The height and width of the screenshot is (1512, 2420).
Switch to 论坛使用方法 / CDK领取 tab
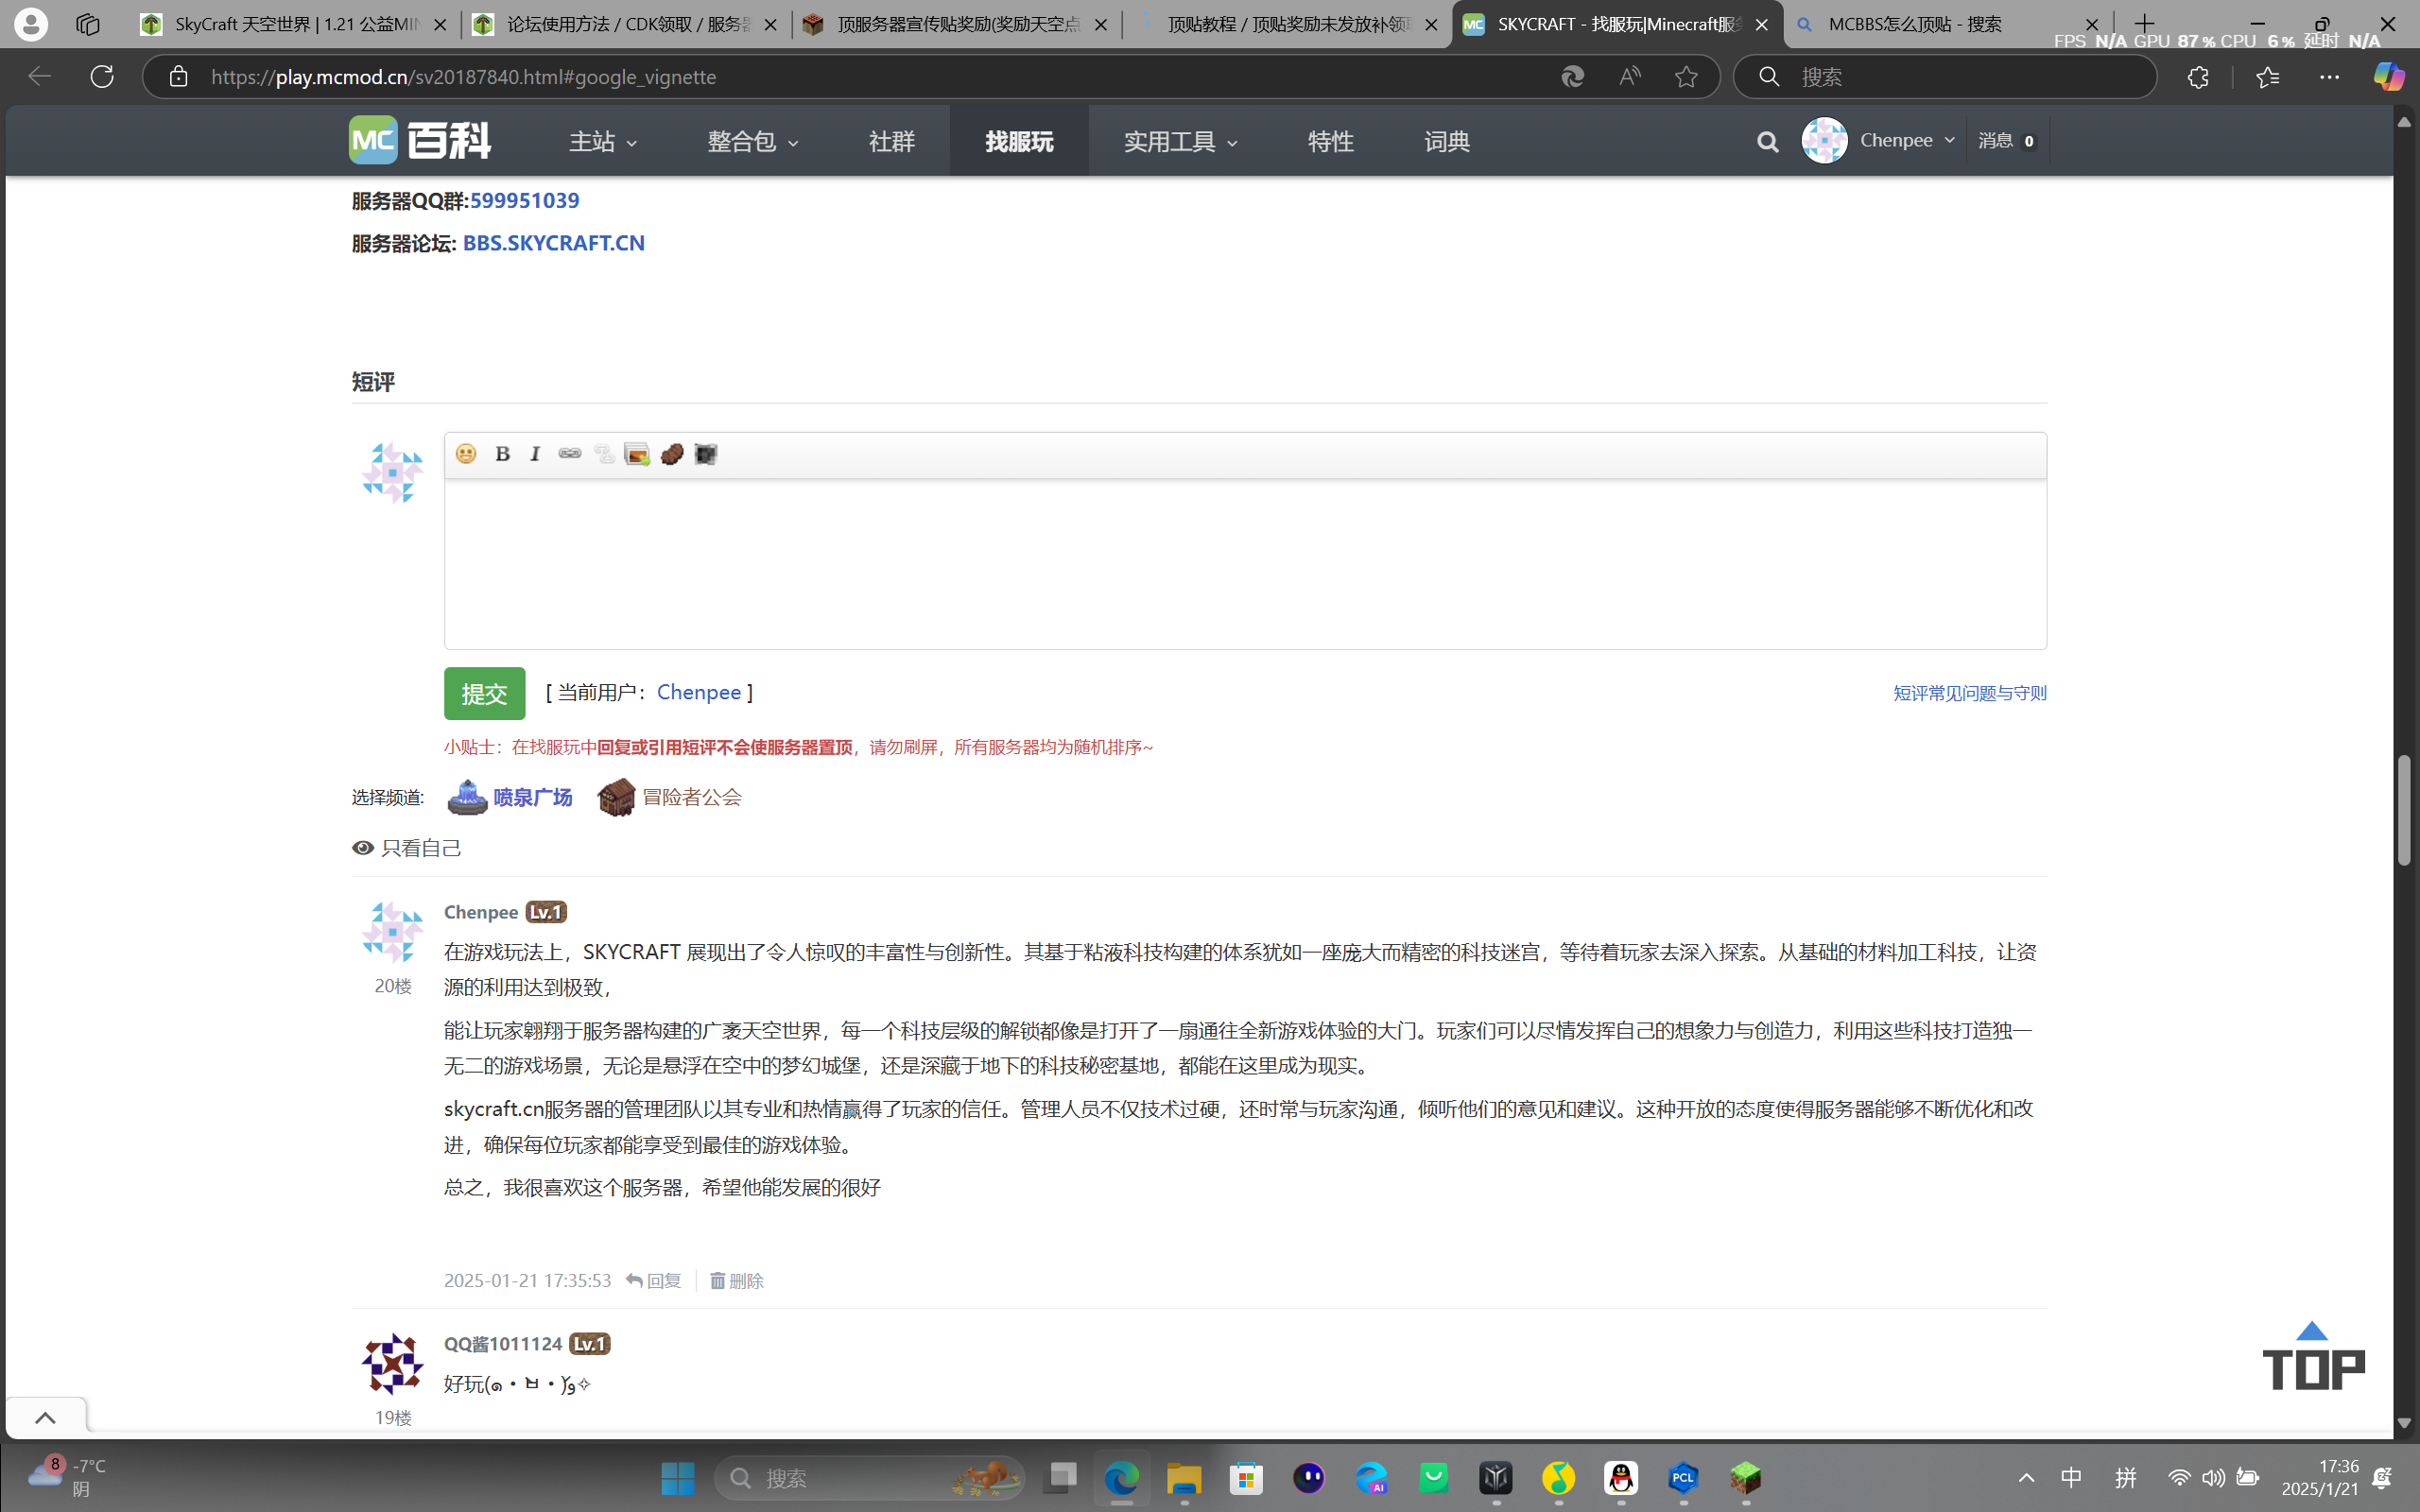[x=626, y=24]
